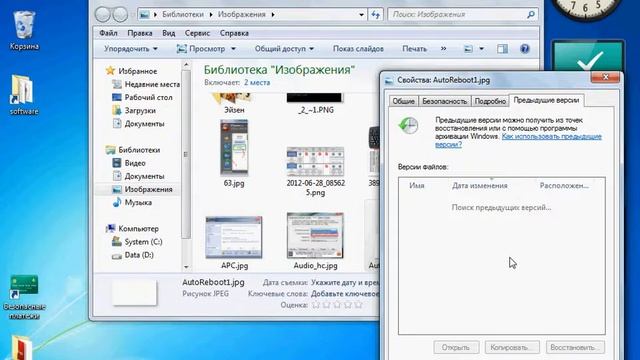Open the Edit (Правка) menu

click(x=140, y=33)
